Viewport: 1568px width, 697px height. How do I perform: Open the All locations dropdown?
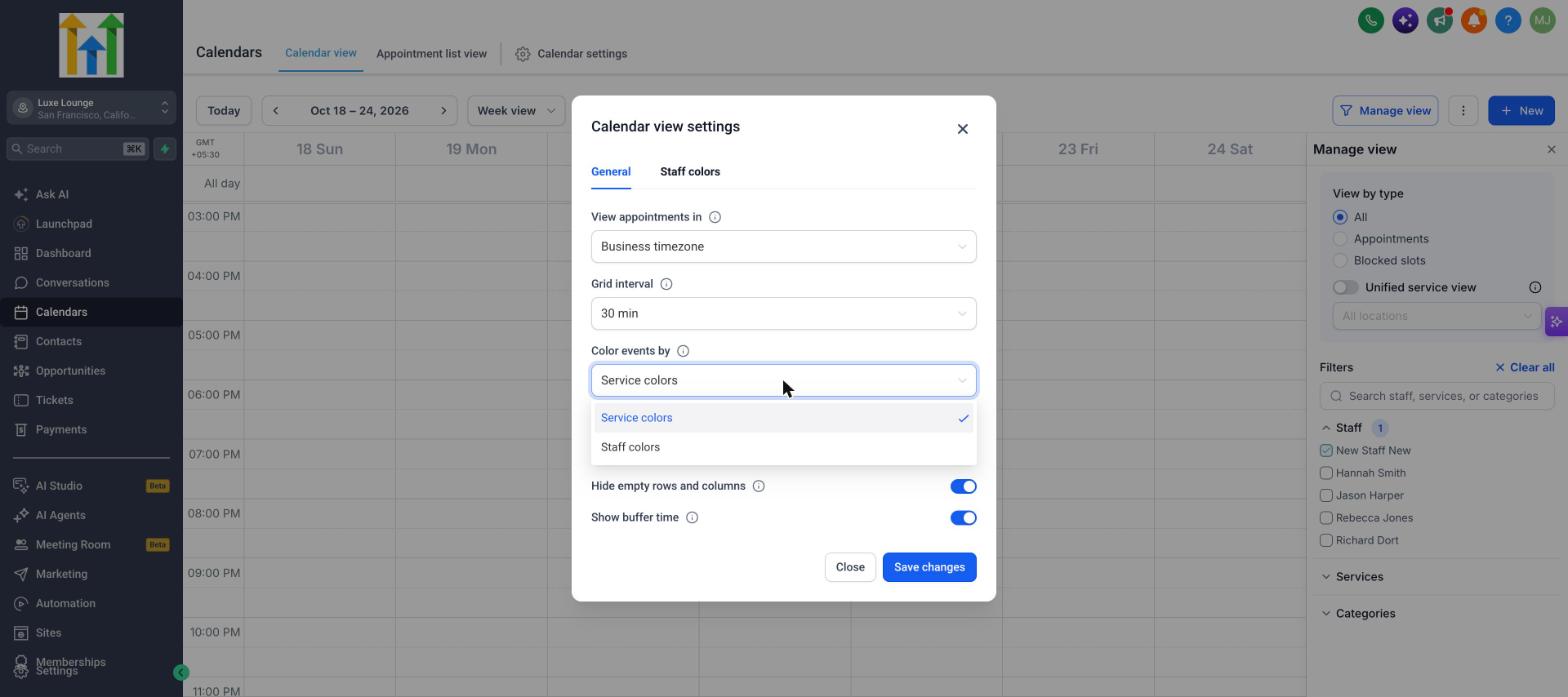click(x=1436, y=316)
